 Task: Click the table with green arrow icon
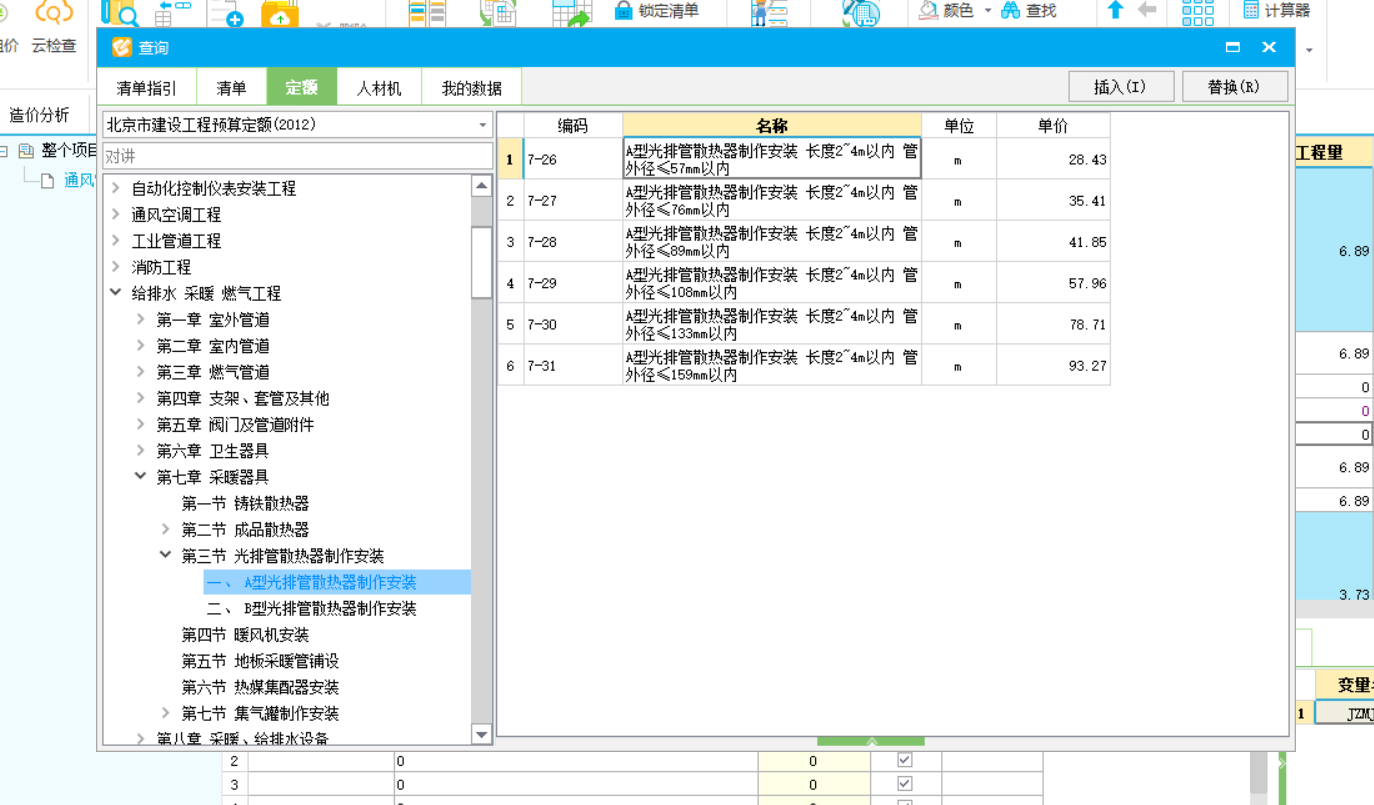pos(572,13)
